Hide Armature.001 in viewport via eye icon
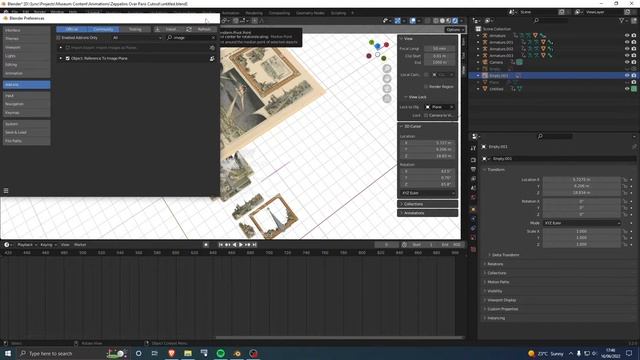Screen dimensions: 640x360 [x=627, y=42]
